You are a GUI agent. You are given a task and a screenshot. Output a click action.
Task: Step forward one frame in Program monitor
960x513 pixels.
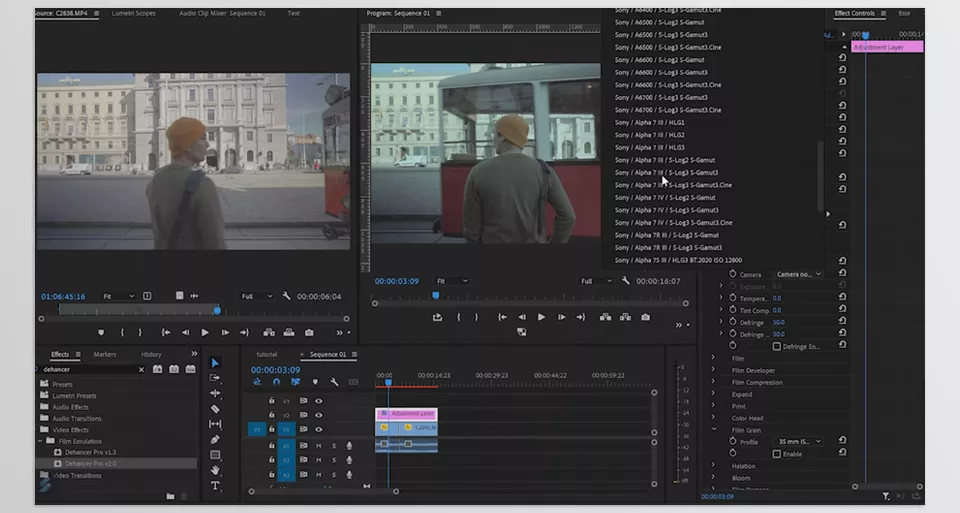(x=561, y=317)
